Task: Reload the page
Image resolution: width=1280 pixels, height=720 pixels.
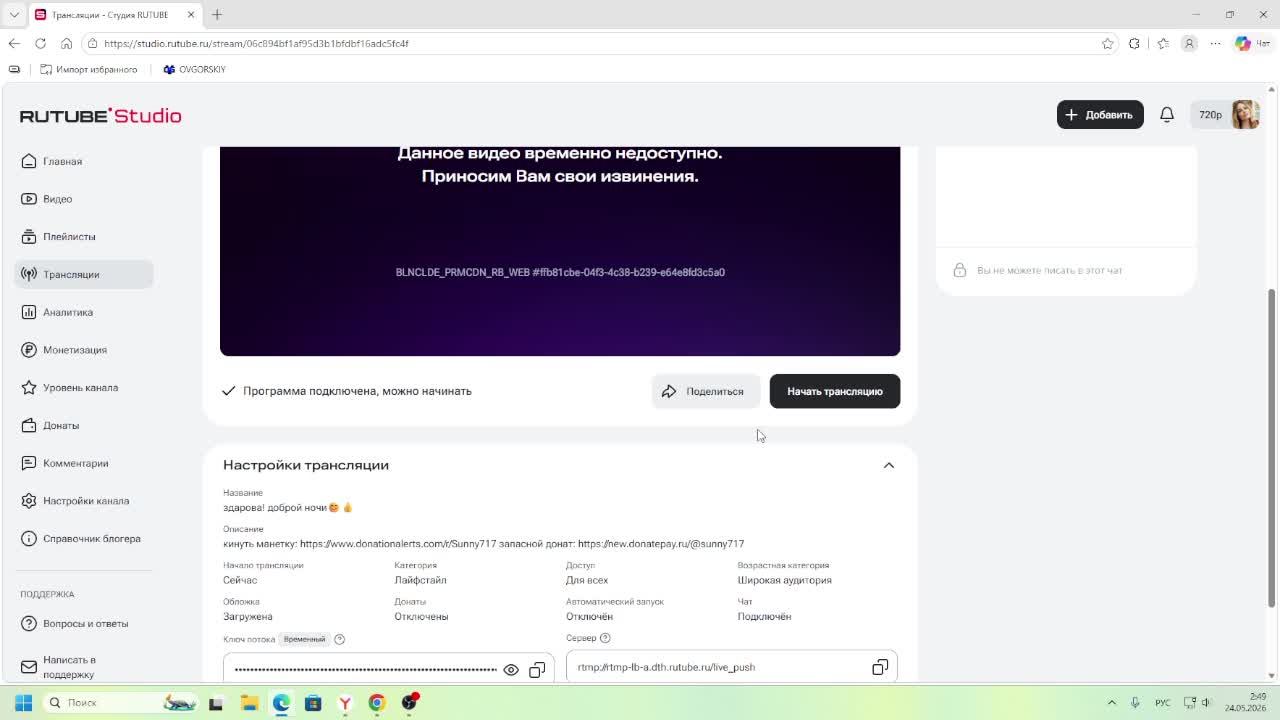Action: click(40, 43)
